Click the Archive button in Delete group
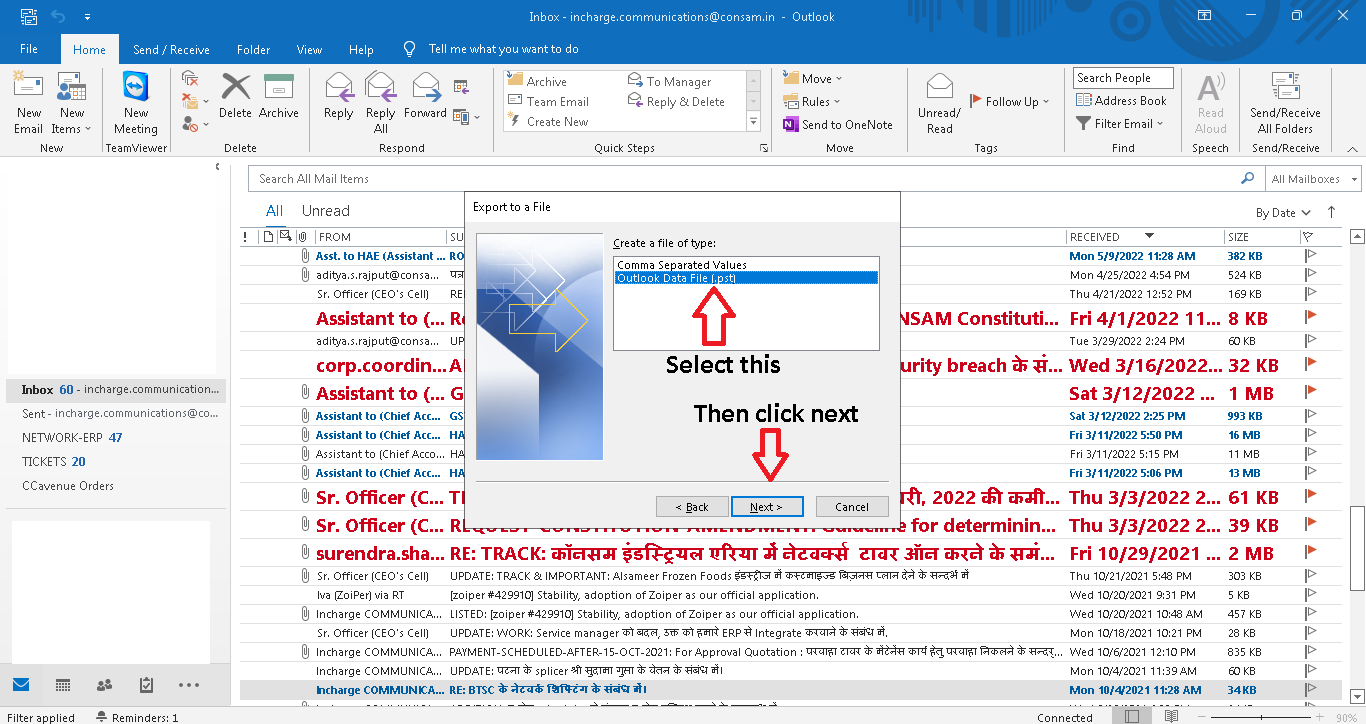This screenshot has width=1366, height=724. point(279,97)
